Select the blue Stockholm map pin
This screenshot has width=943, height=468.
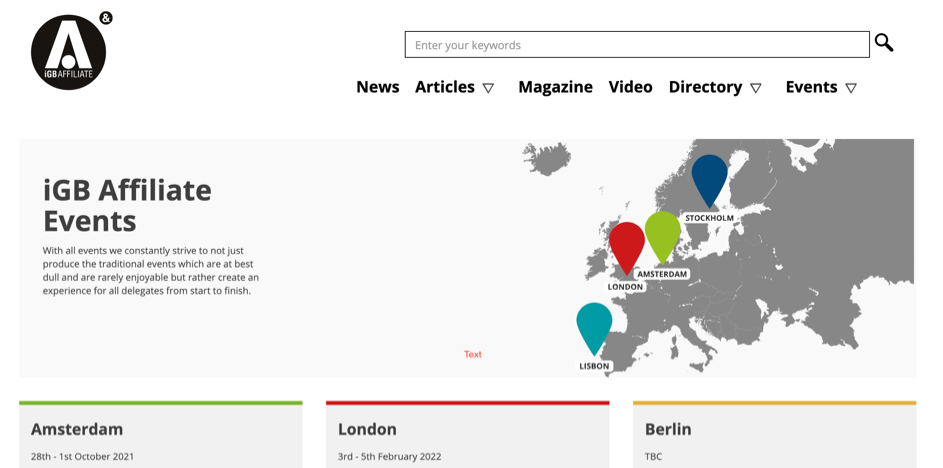pyautogui.click(x=709, y=178)
